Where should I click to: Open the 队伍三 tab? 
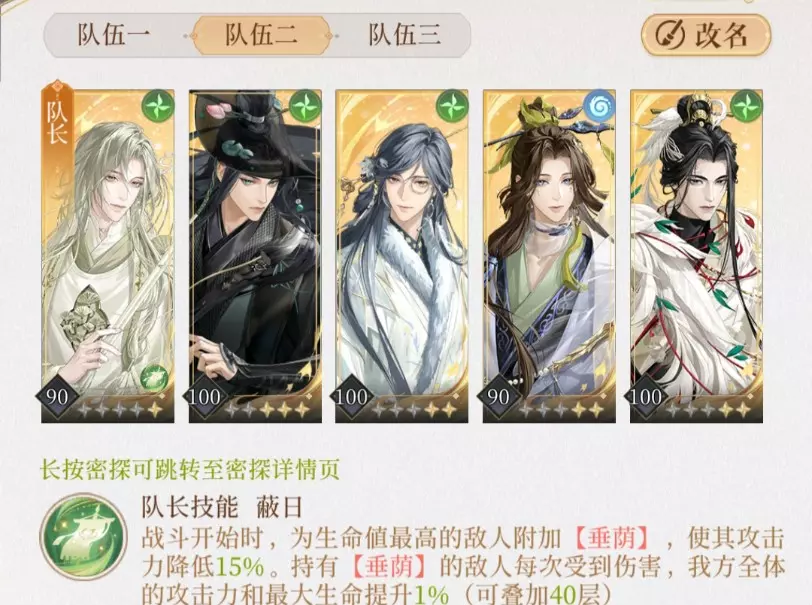coord(404,35)
